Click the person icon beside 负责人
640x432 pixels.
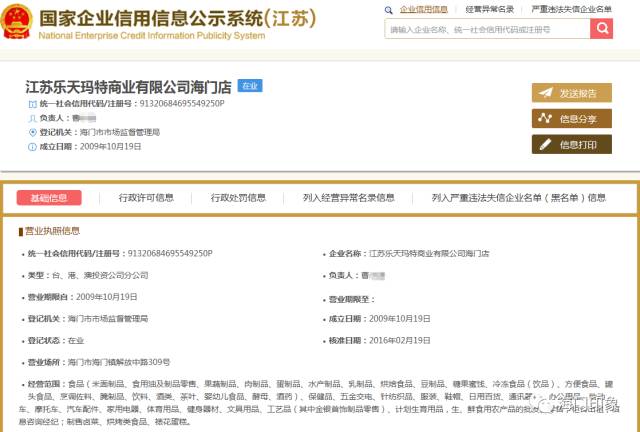[x=32, y=118]
